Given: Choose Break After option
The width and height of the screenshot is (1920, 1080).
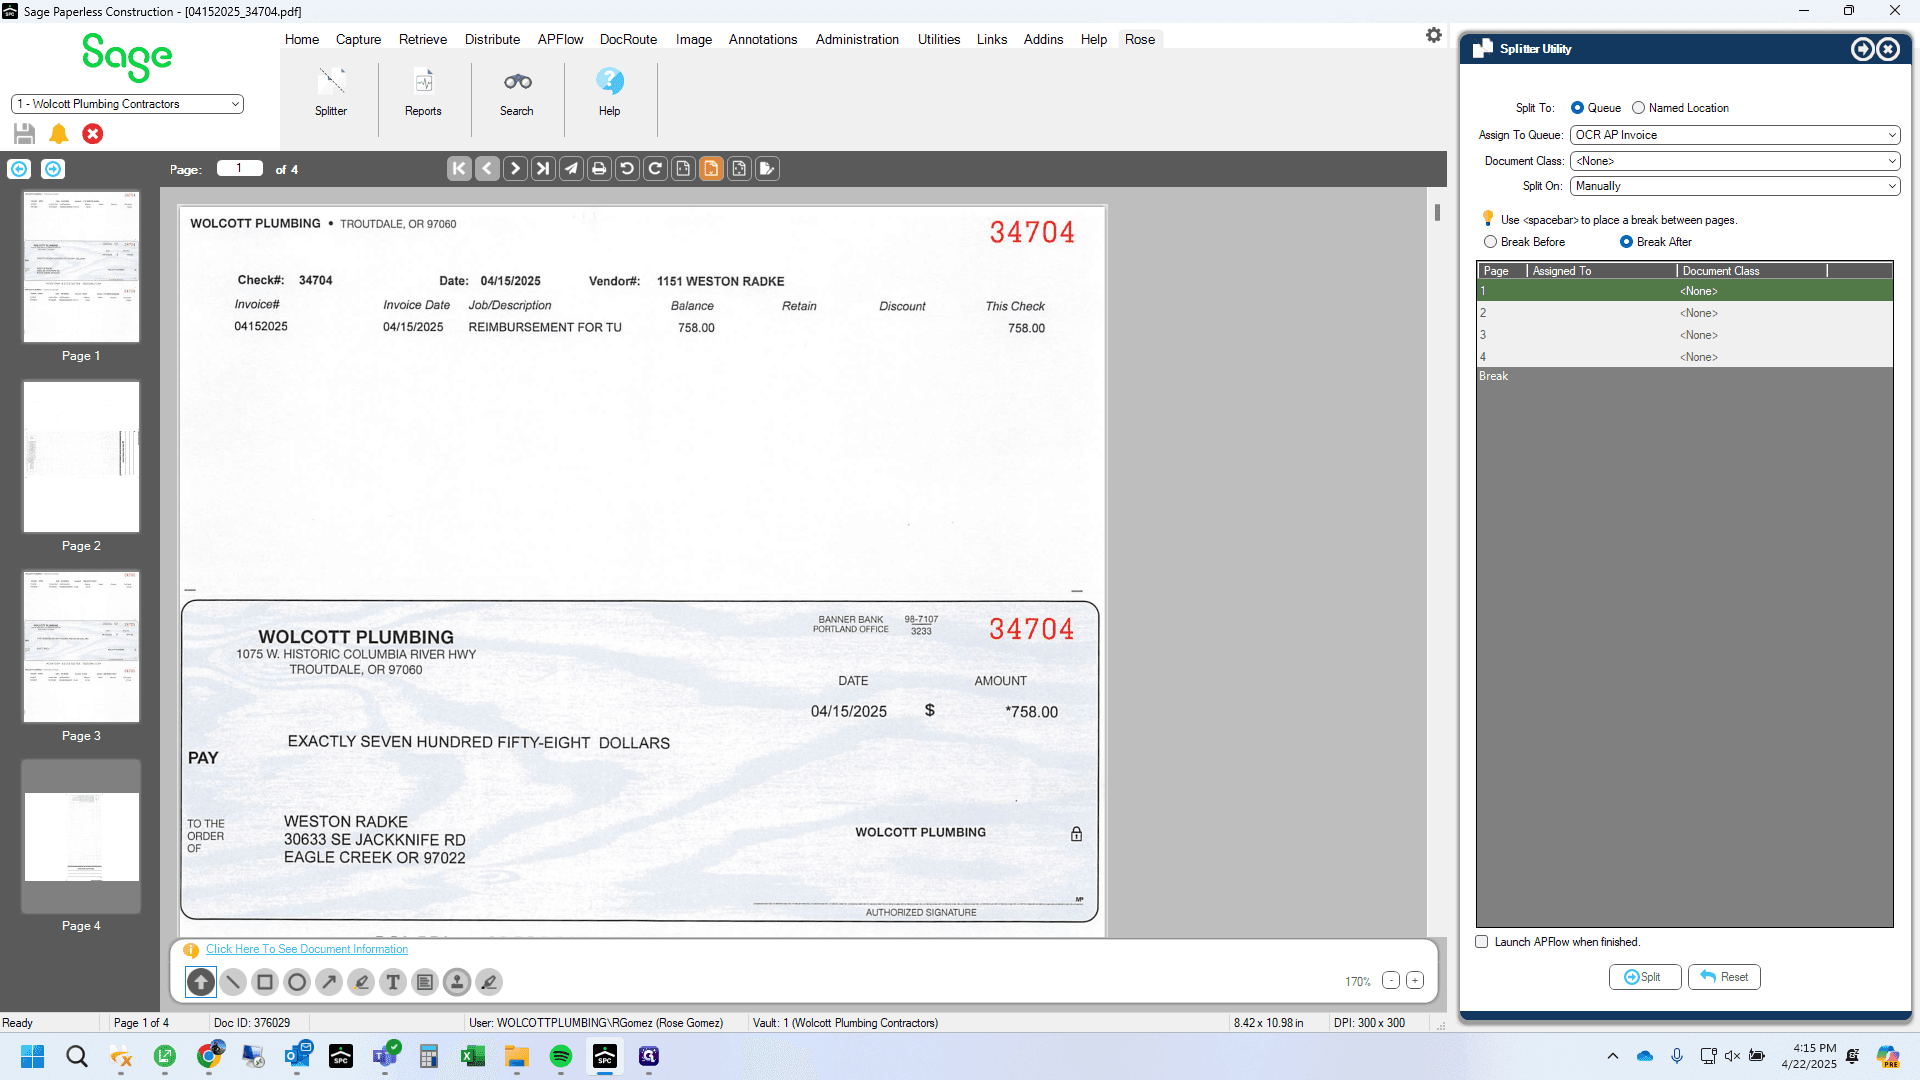Looking at the screenshot, I should (x=1626, y=242).
